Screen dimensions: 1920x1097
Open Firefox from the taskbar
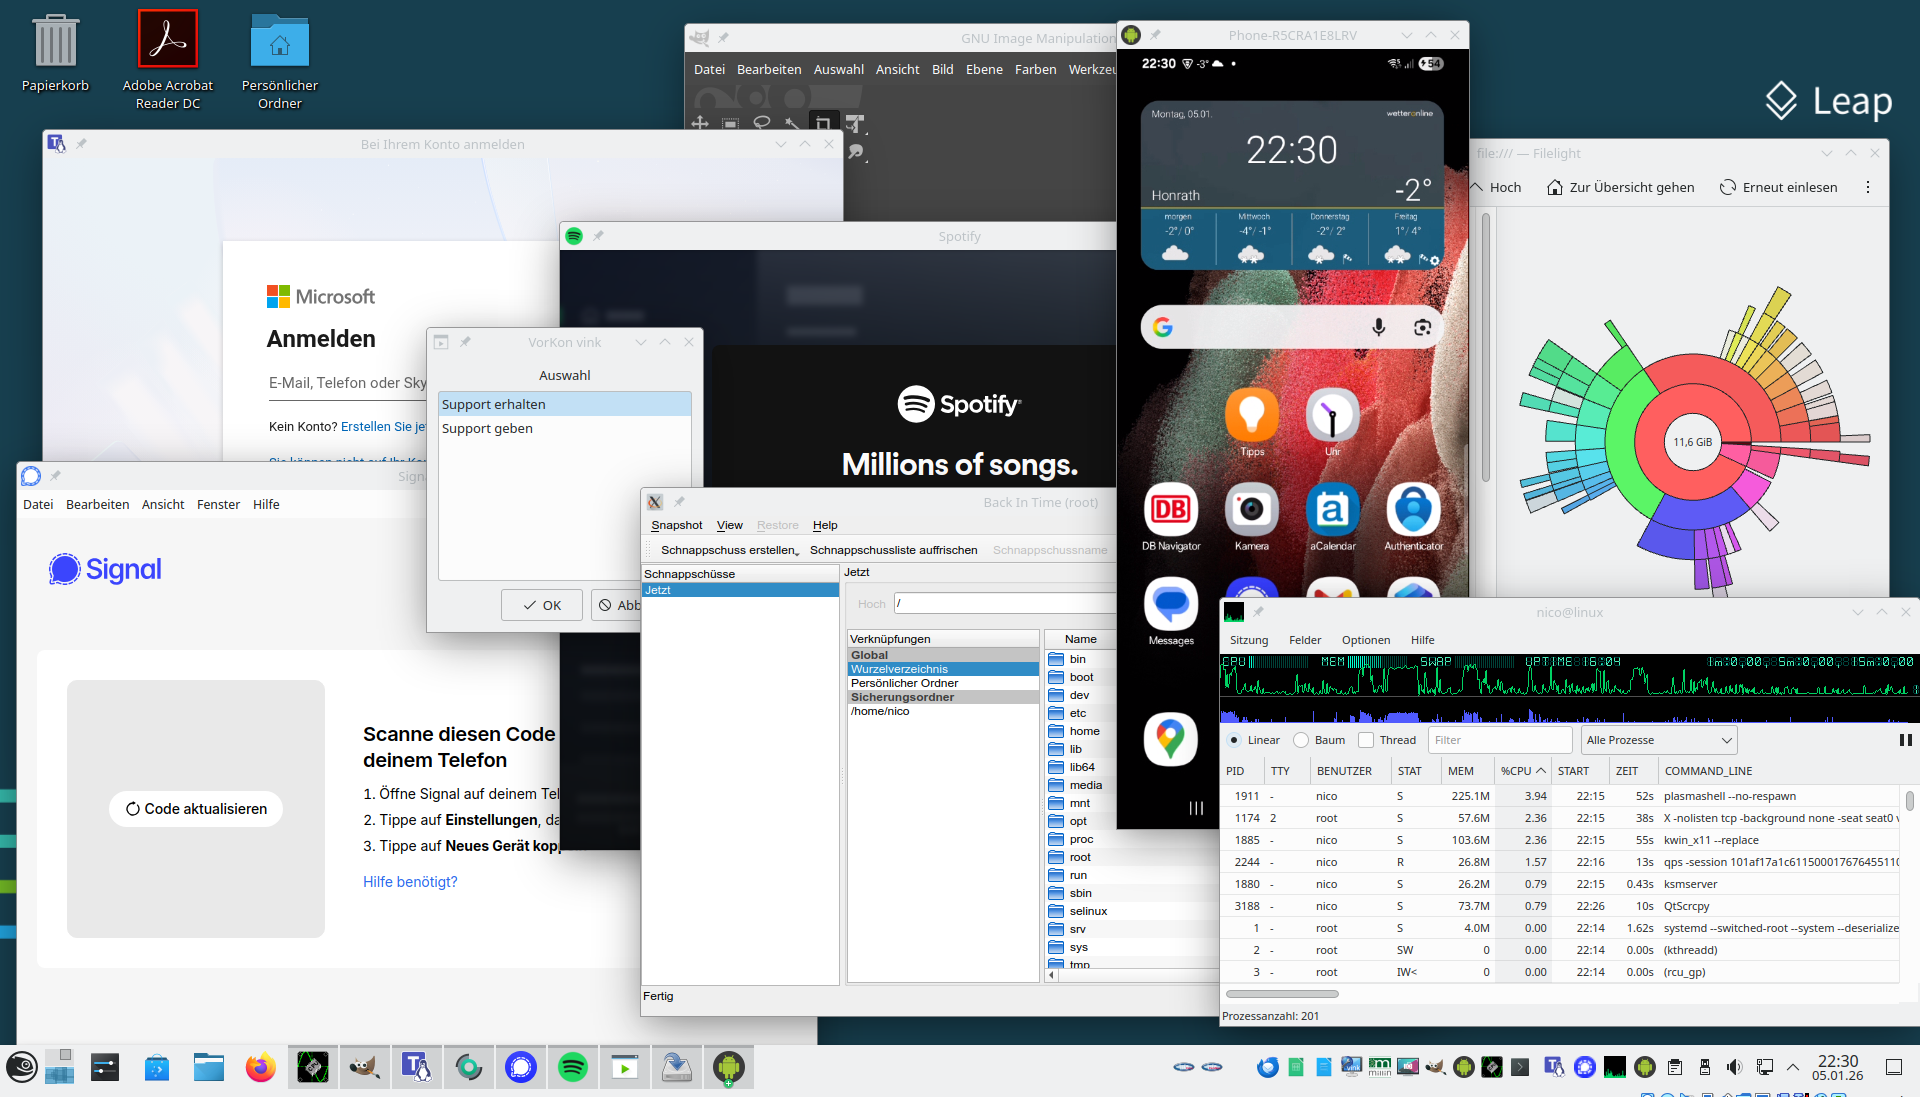coord(261,1067)
